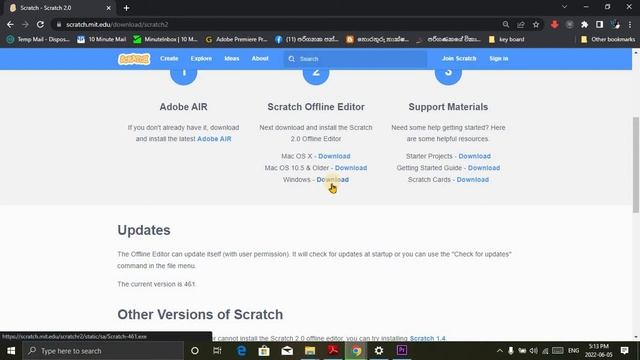Open volume control in system tray
The image size is (640, 360).
533,351
